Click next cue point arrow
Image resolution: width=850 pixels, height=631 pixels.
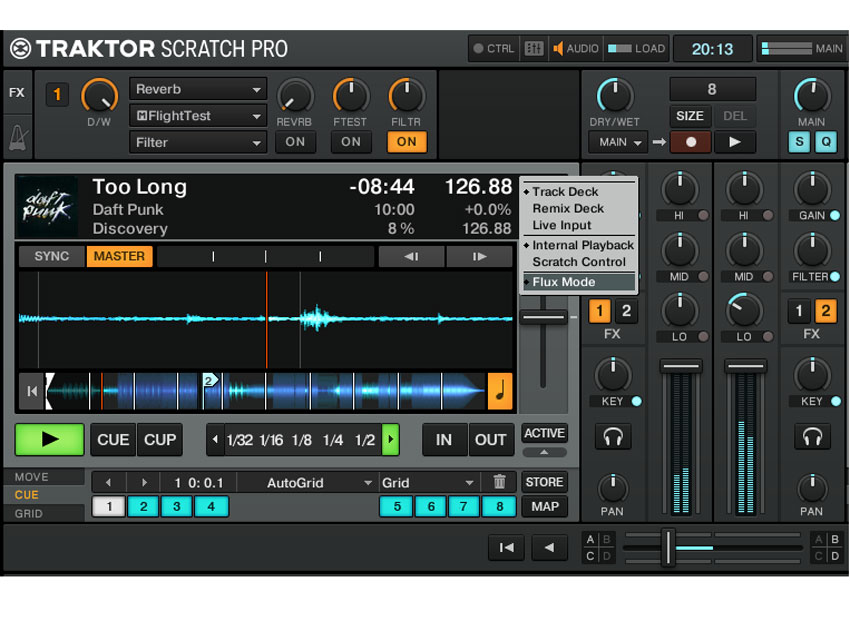click(x=144, y=482)
